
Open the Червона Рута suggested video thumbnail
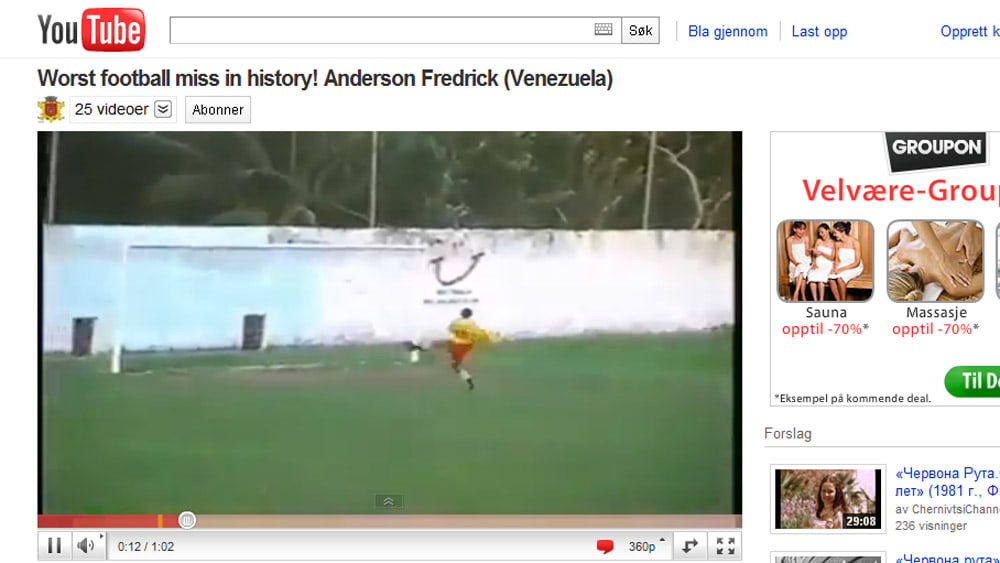[828, 499]
